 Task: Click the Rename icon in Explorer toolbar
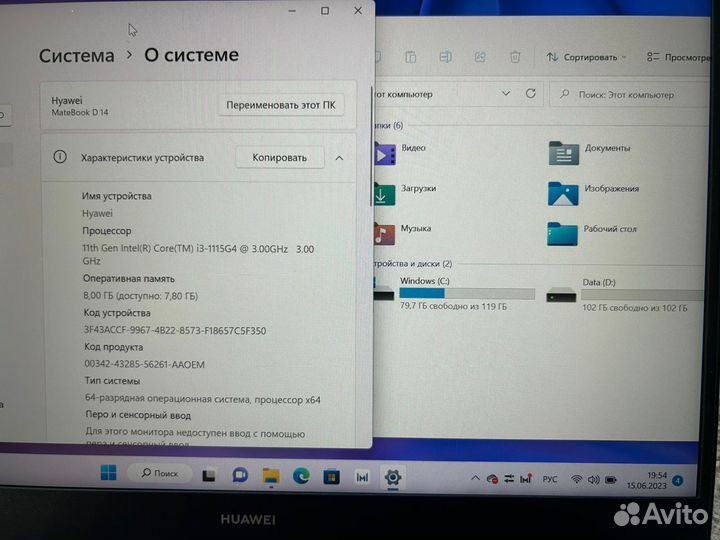point(445,57)
